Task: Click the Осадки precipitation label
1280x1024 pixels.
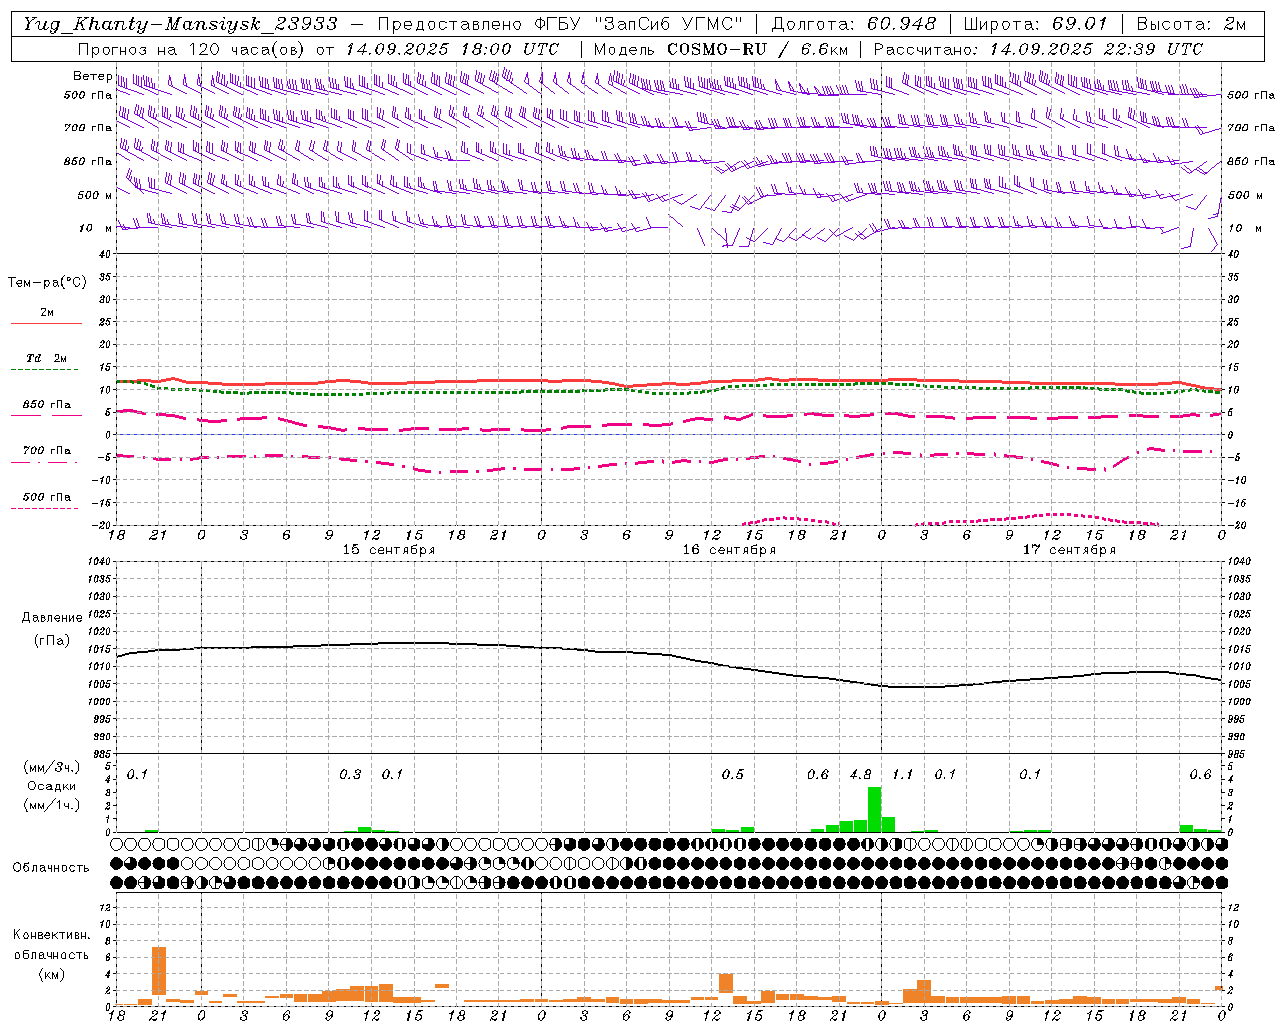Action: [x=51, y=786]
